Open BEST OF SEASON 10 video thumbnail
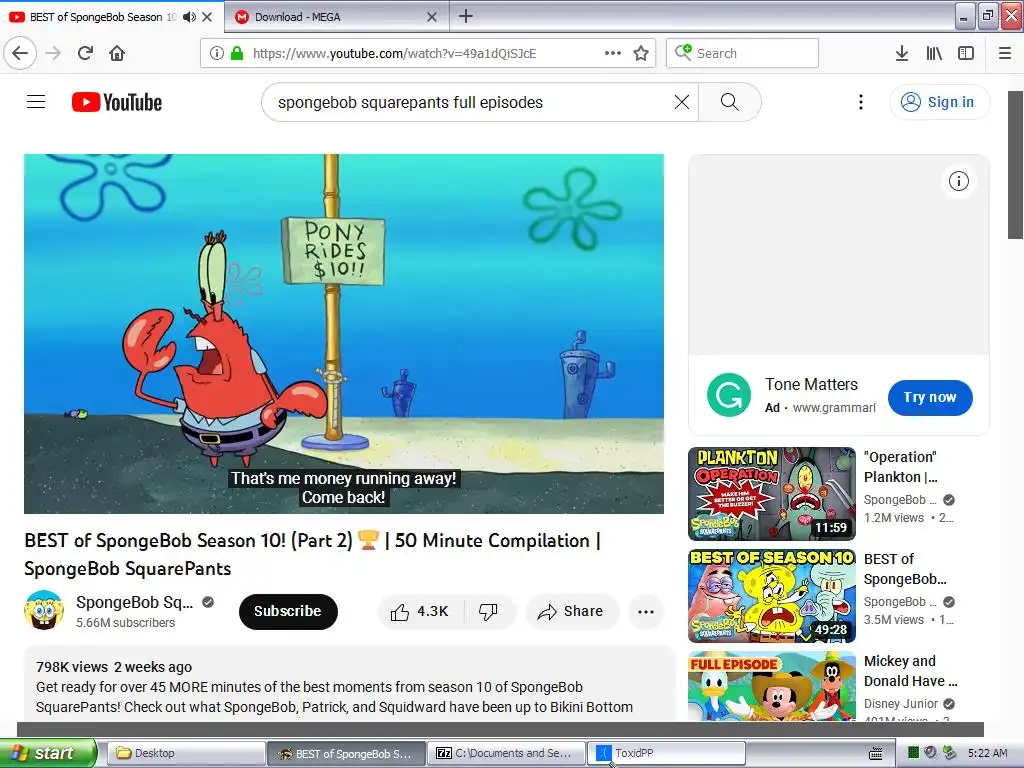 (x=771, y=596)
